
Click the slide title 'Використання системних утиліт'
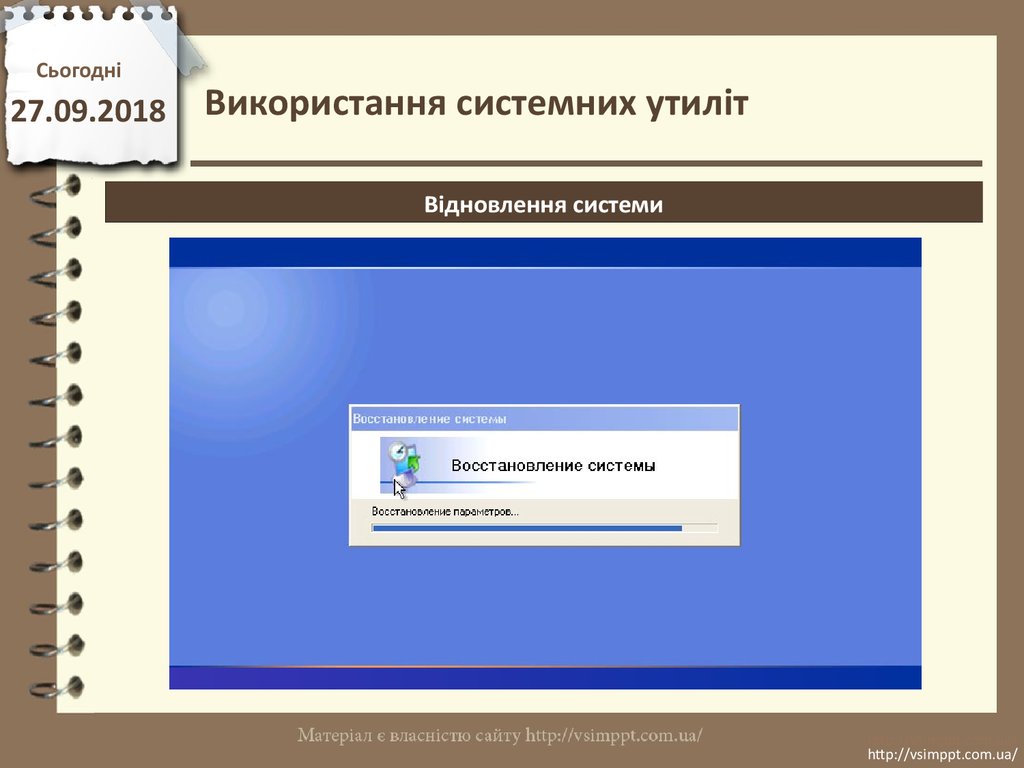point(477,103)
